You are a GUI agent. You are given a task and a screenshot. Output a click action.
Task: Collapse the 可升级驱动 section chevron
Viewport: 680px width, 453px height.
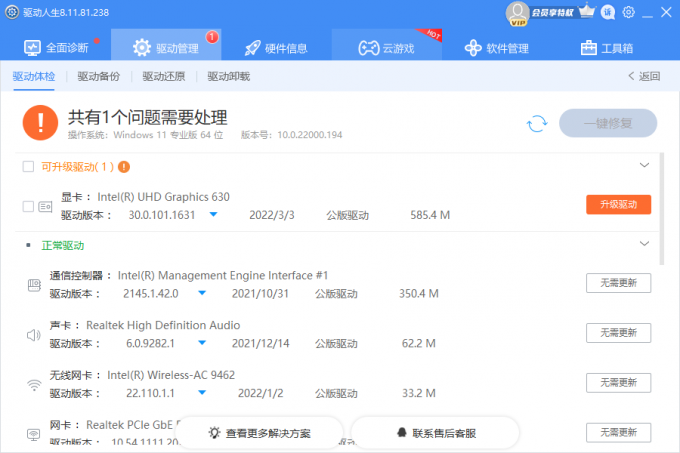(644, 165)
